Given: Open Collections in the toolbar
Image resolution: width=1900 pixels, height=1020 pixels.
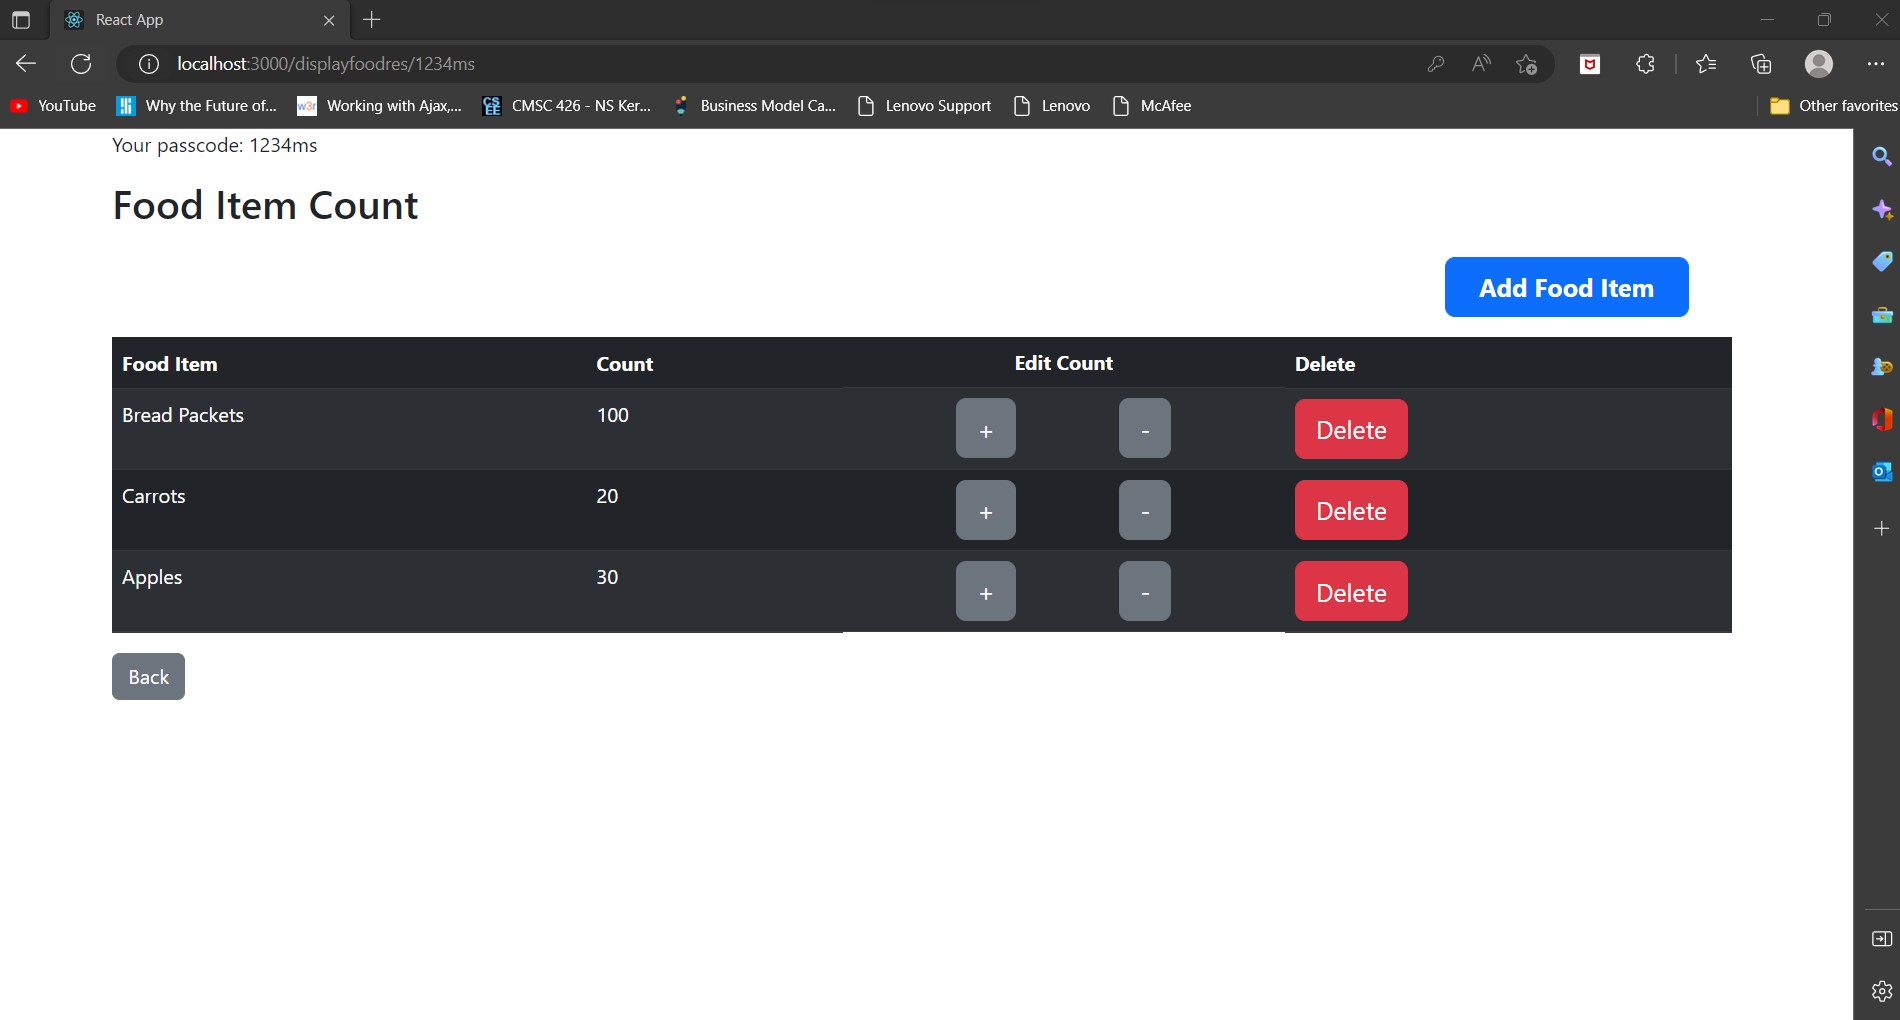Looking at the screenshot, I should (x=1761, y=63).
